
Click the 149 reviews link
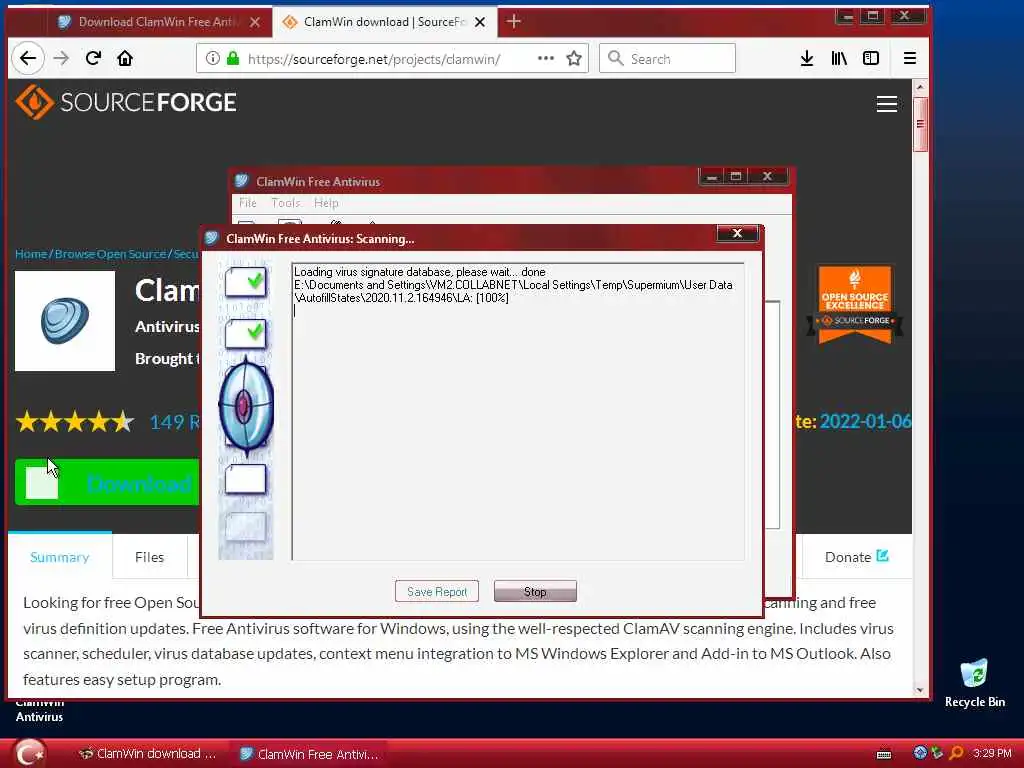(x=174, y=422)
